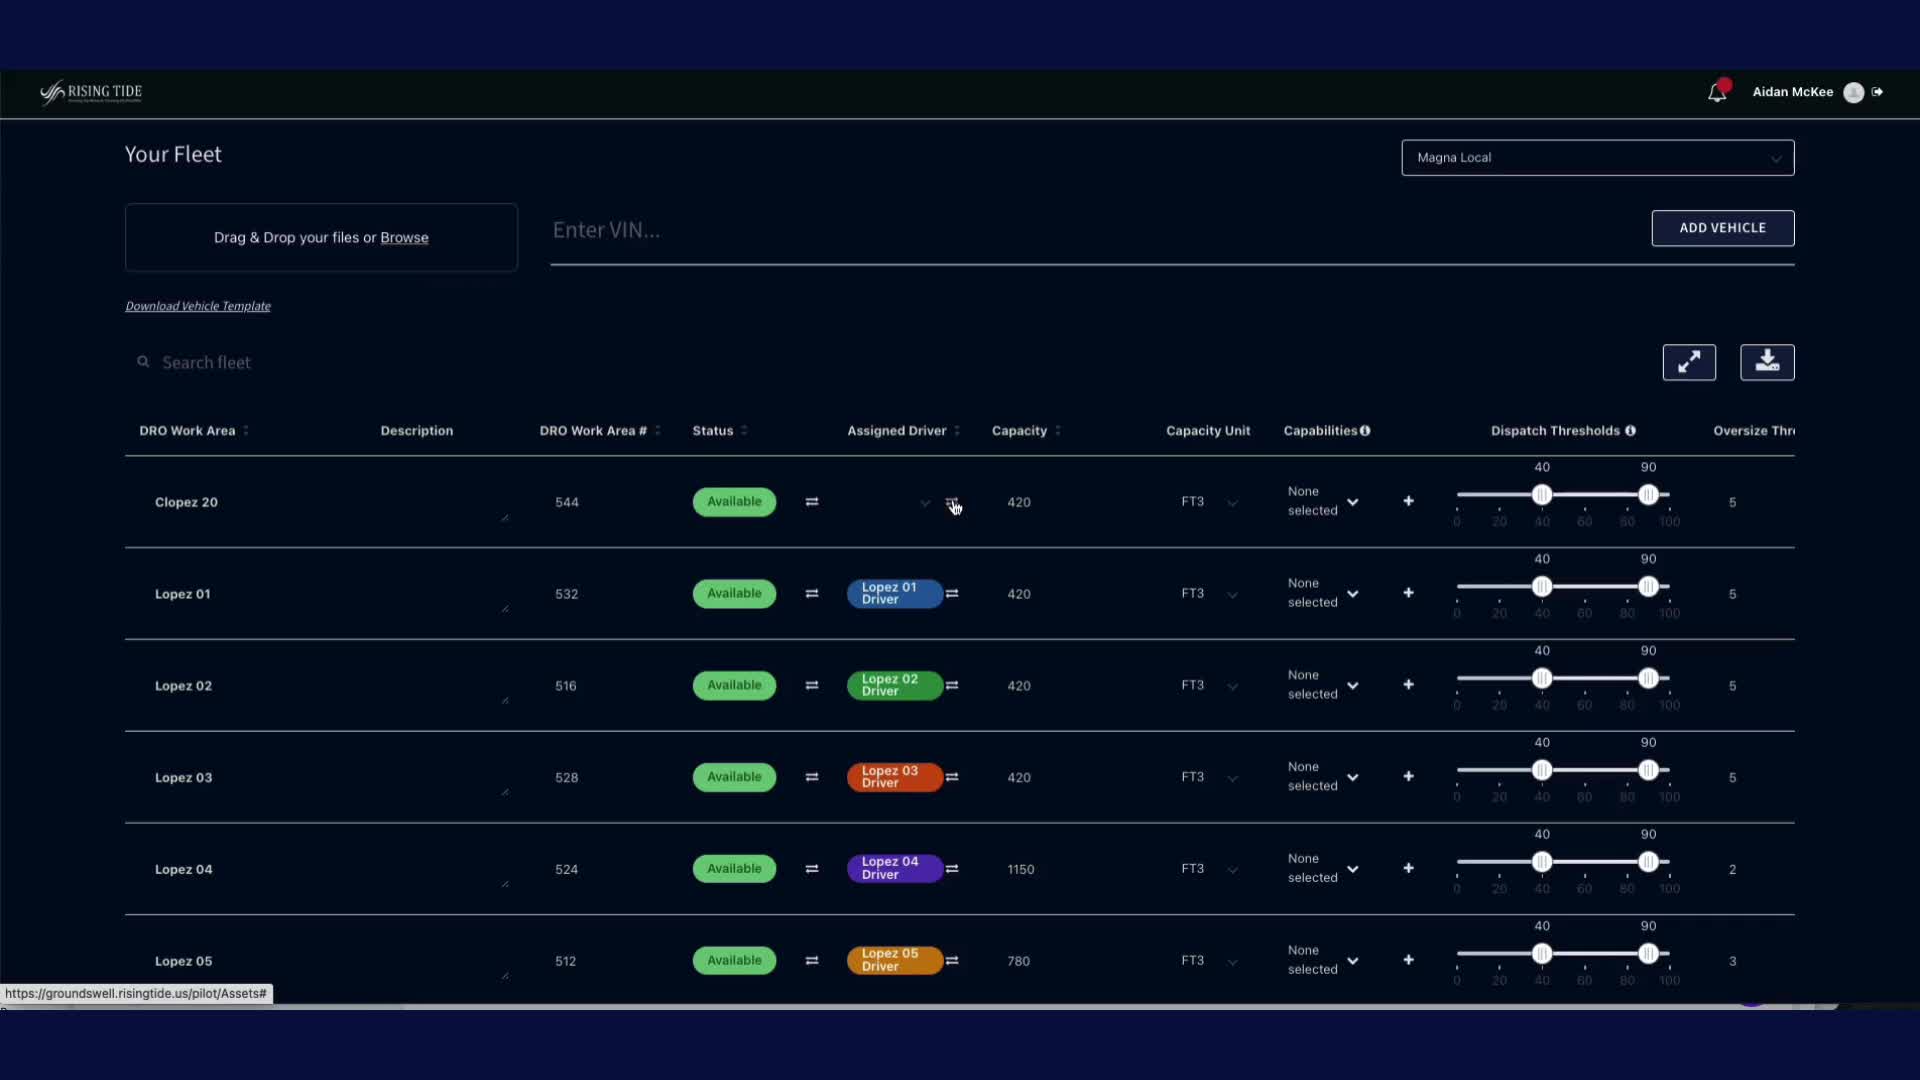The image size is (1920, 1080).
Task: Click the ADD VEHICLE button
Action: [1722, 228]
